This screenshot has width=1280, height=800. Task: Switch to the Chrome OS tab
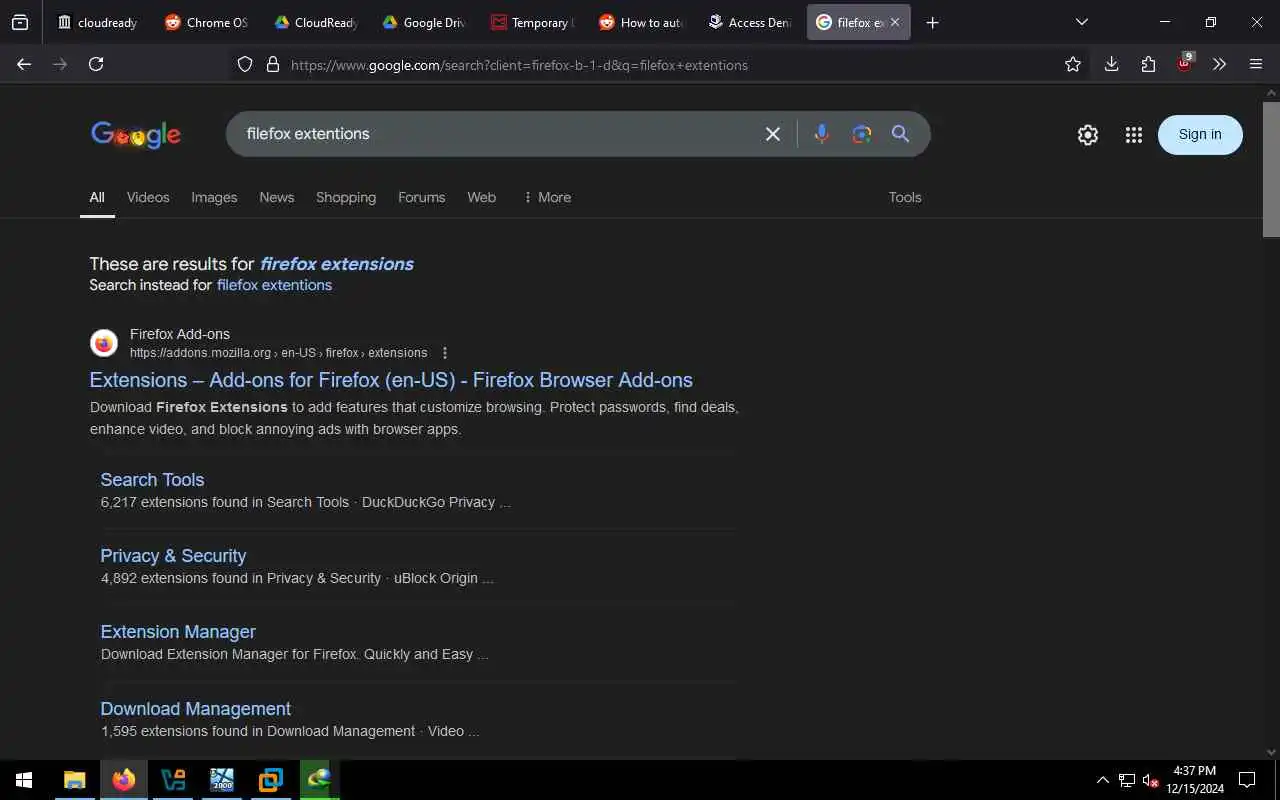(x=206, y=22)
